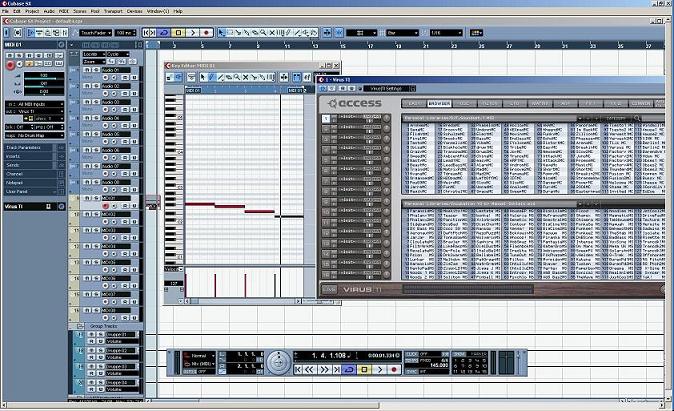Select the Zoom magnifier tool in the main toolbar

(x=263, y=33)
